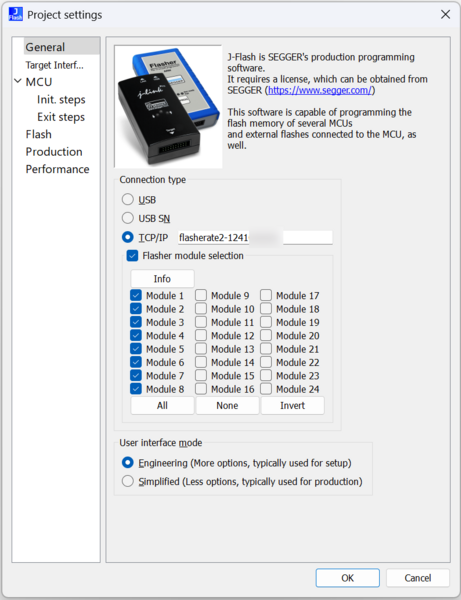Click the Info button
The image size is (461, 600).
(x=162, y=279)
